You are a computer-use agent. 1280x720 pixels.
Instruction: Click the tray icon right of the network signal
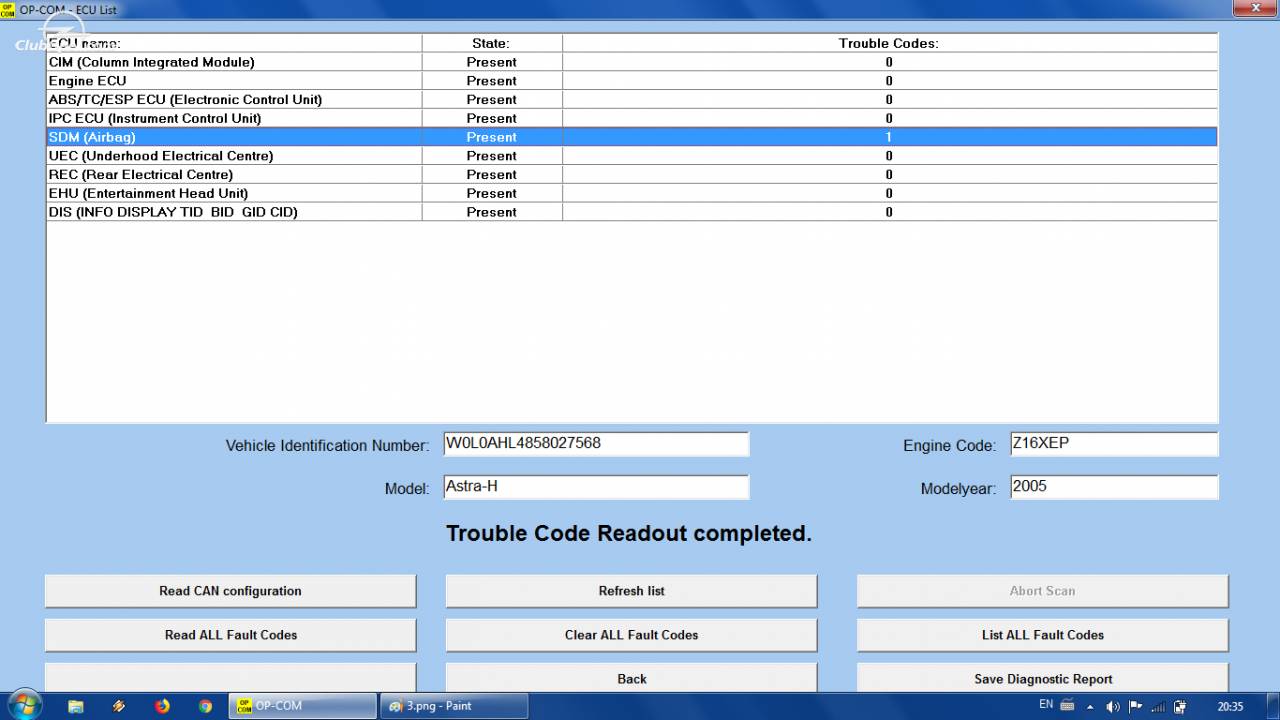tap(1180, 707)
